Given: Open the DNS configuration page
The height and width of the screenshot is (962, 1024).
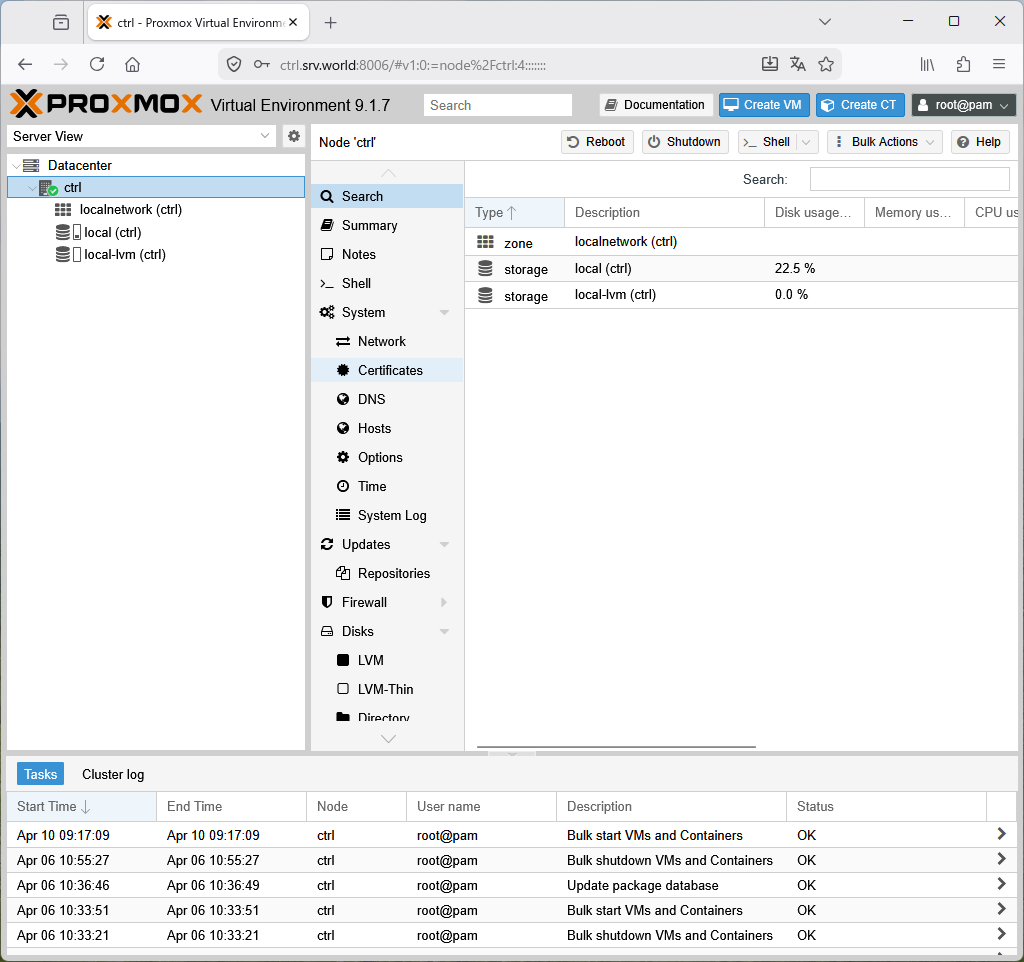Looking at the screenshot, I should [x=371, y=399].
